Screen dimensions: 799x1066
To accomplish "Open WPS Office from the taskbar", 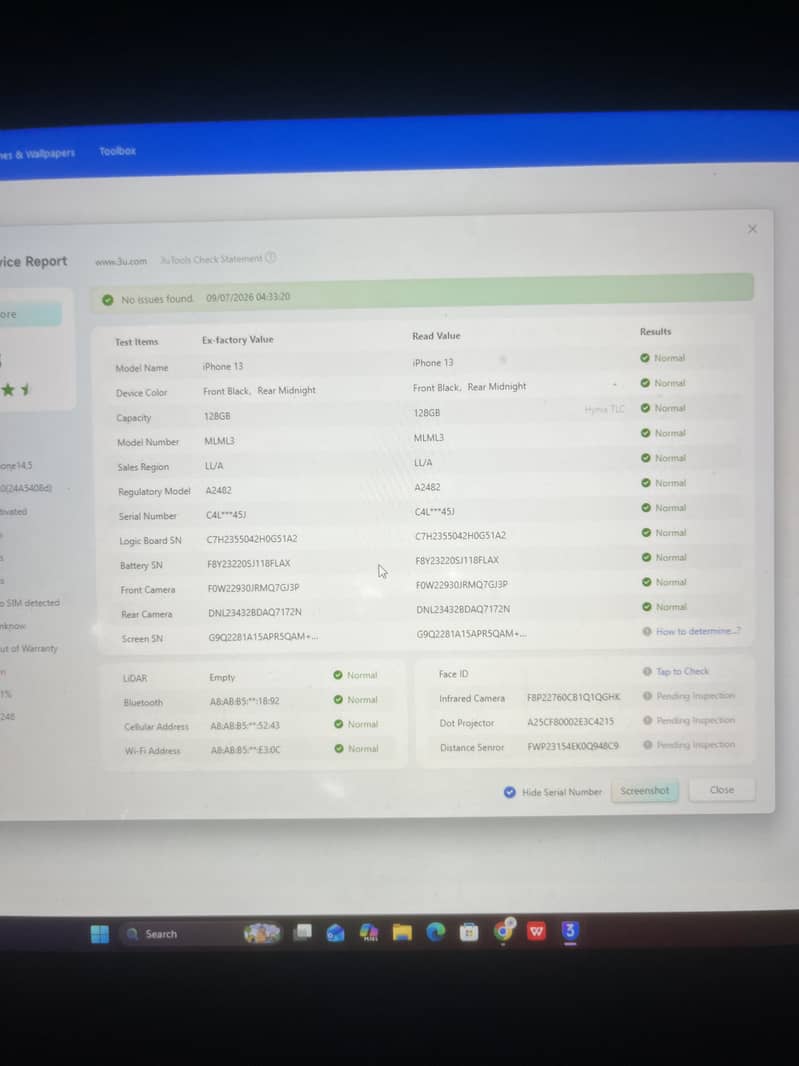I will (x=537, y=931).
